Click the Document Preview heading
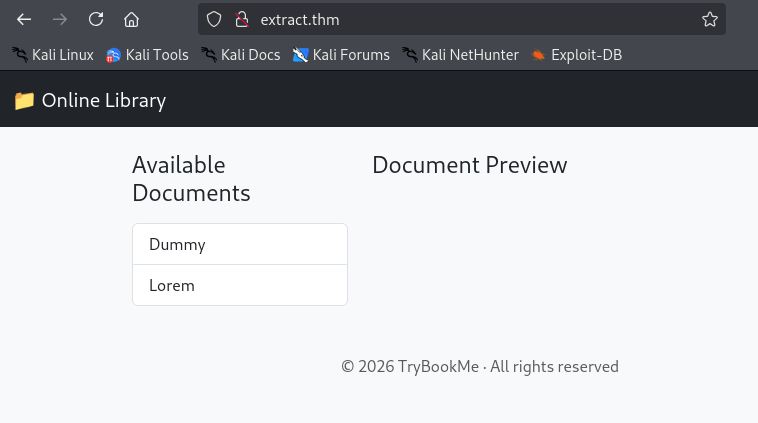This screenshot has width=758, height=423. [469, 165]
